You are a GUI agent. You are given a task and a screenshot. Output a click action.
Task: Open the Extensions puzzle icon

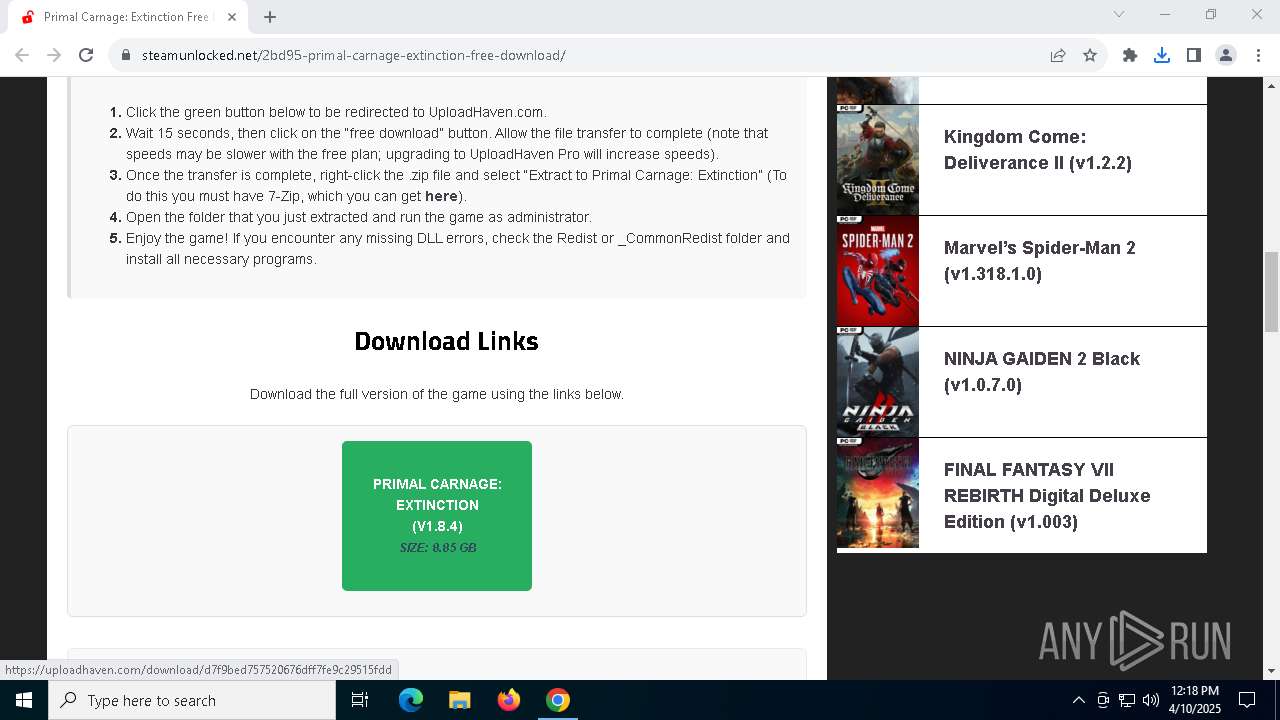click(x=1130, y=55)
